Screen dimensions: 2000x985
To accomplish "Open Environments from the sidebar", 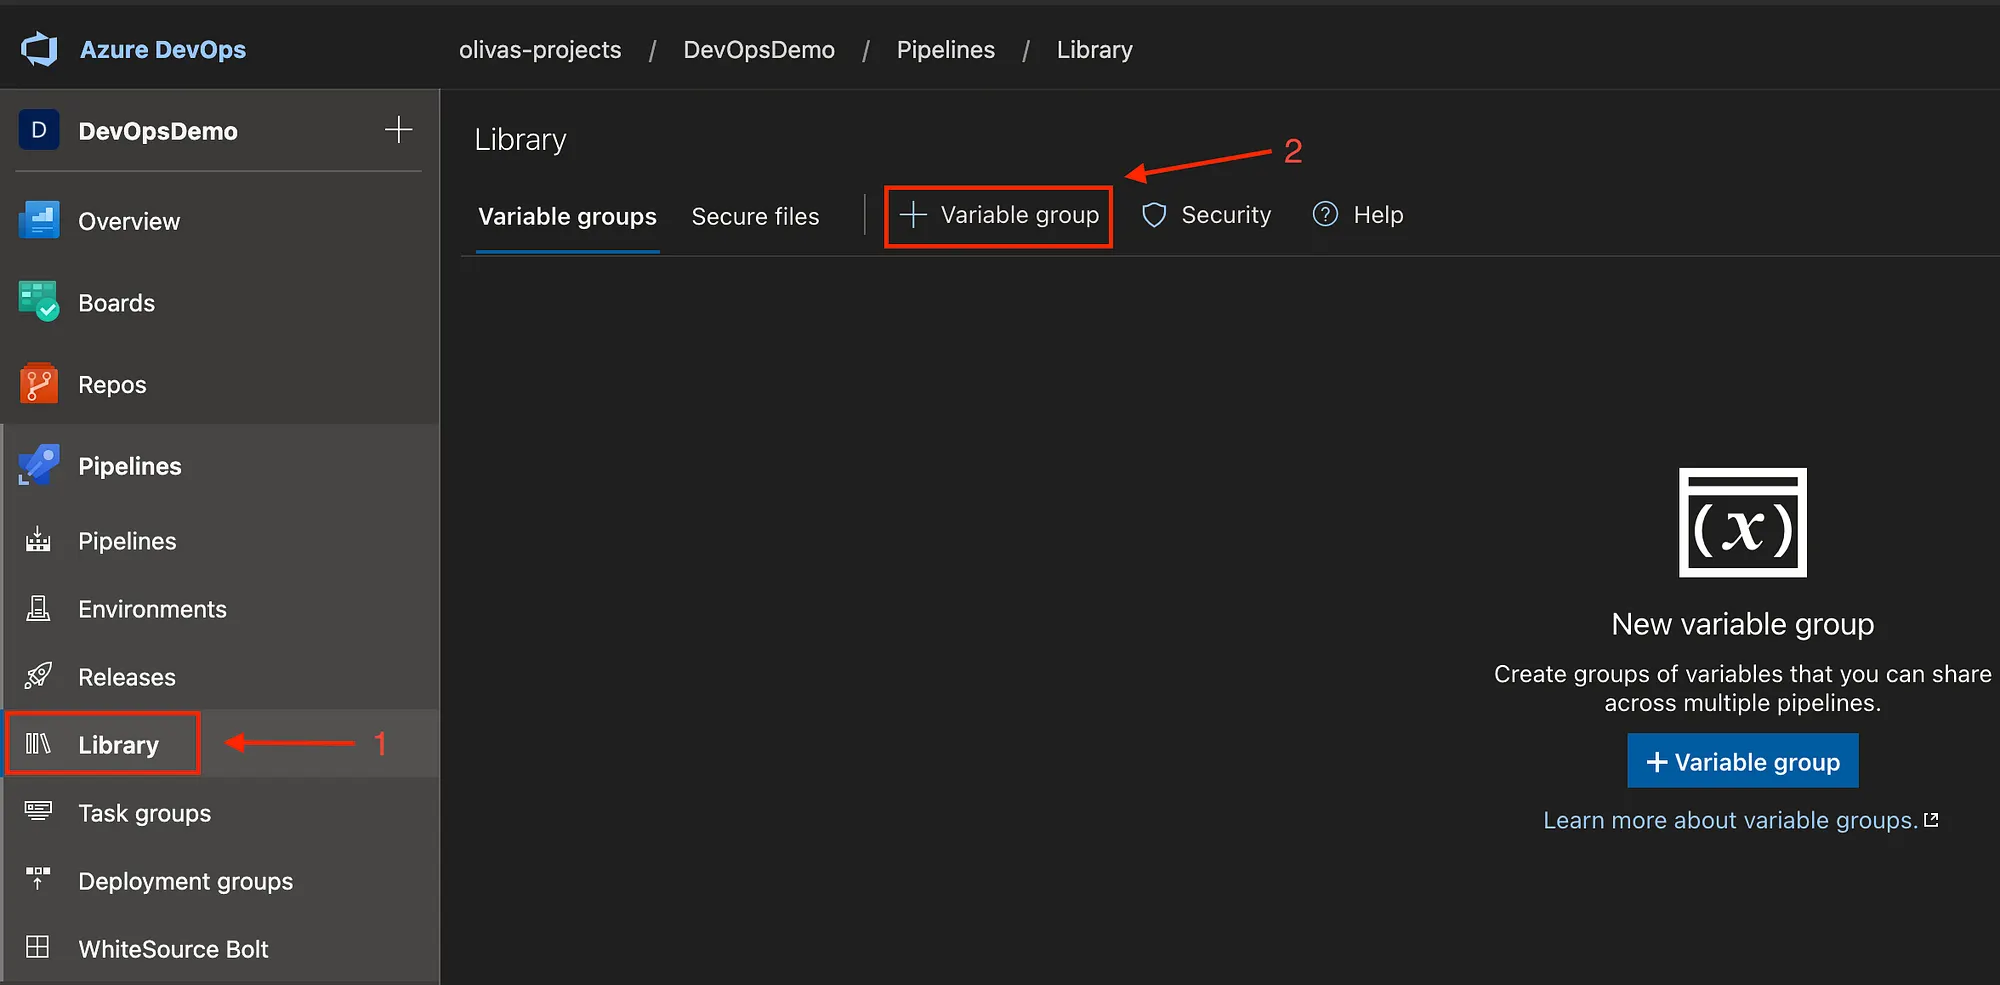I will [152, 609].
